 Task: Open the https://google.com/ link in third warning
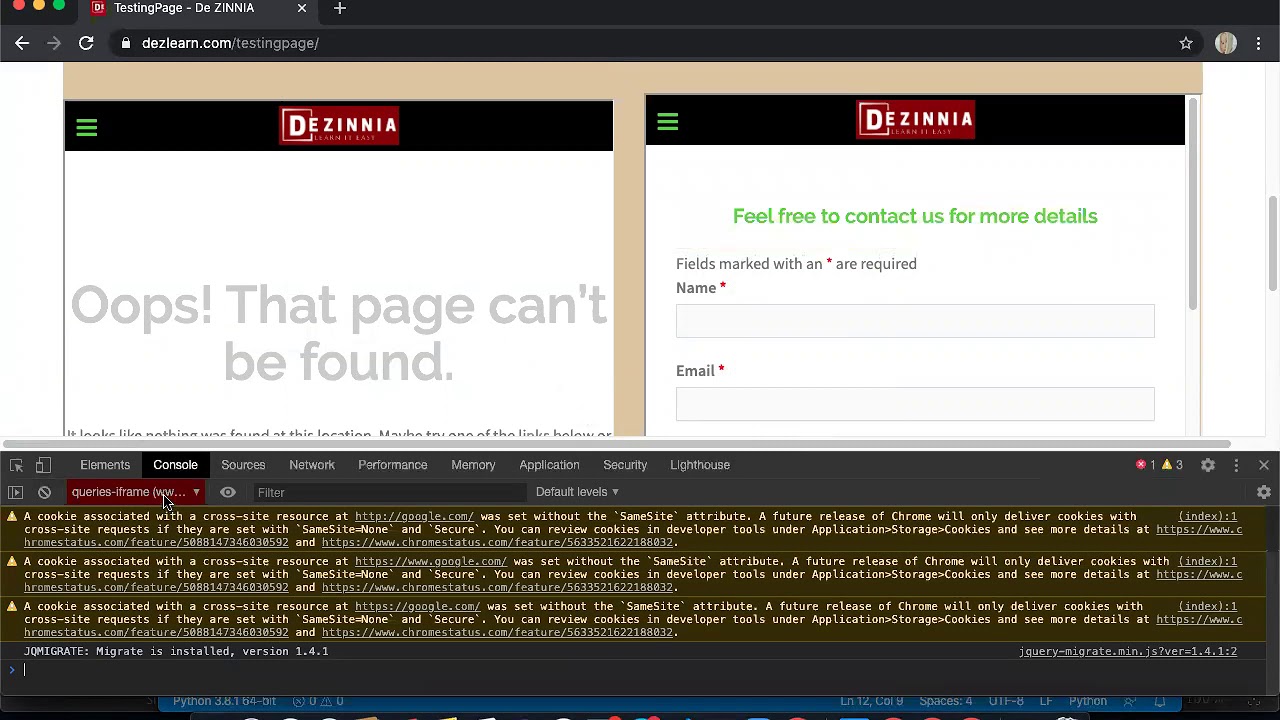(x=417, y=607)
